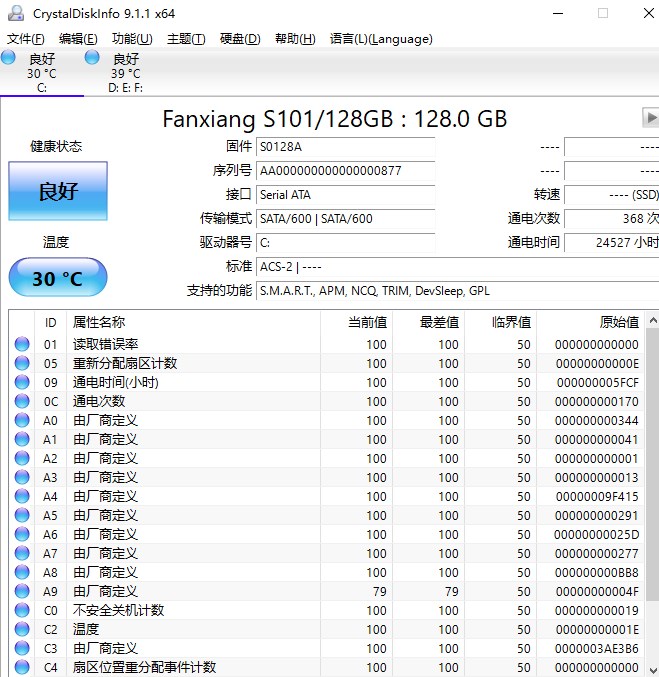The image size is (659, 677).
Task: Click the supported features field
Action: 458,291
